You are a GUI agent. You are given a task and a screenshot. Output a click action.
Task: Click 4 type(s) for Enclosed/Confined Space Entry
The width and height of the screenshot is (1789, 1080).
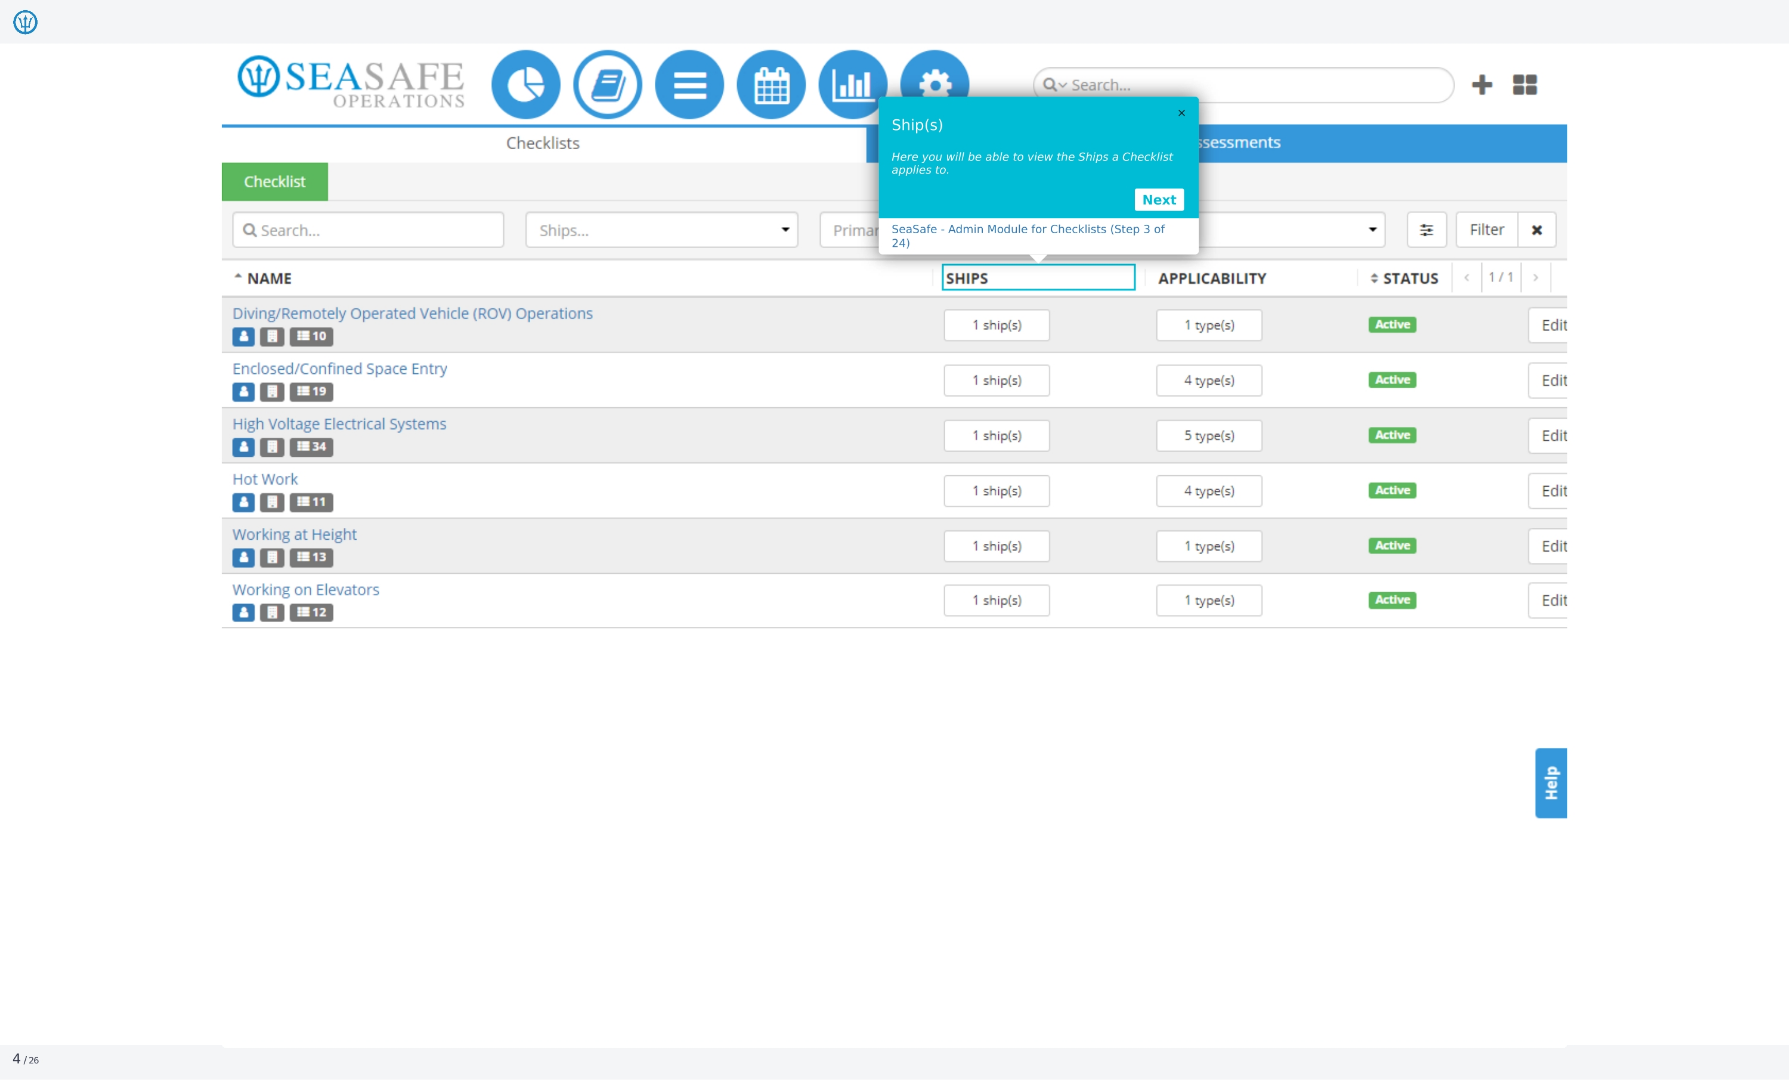coord(1209,380)
